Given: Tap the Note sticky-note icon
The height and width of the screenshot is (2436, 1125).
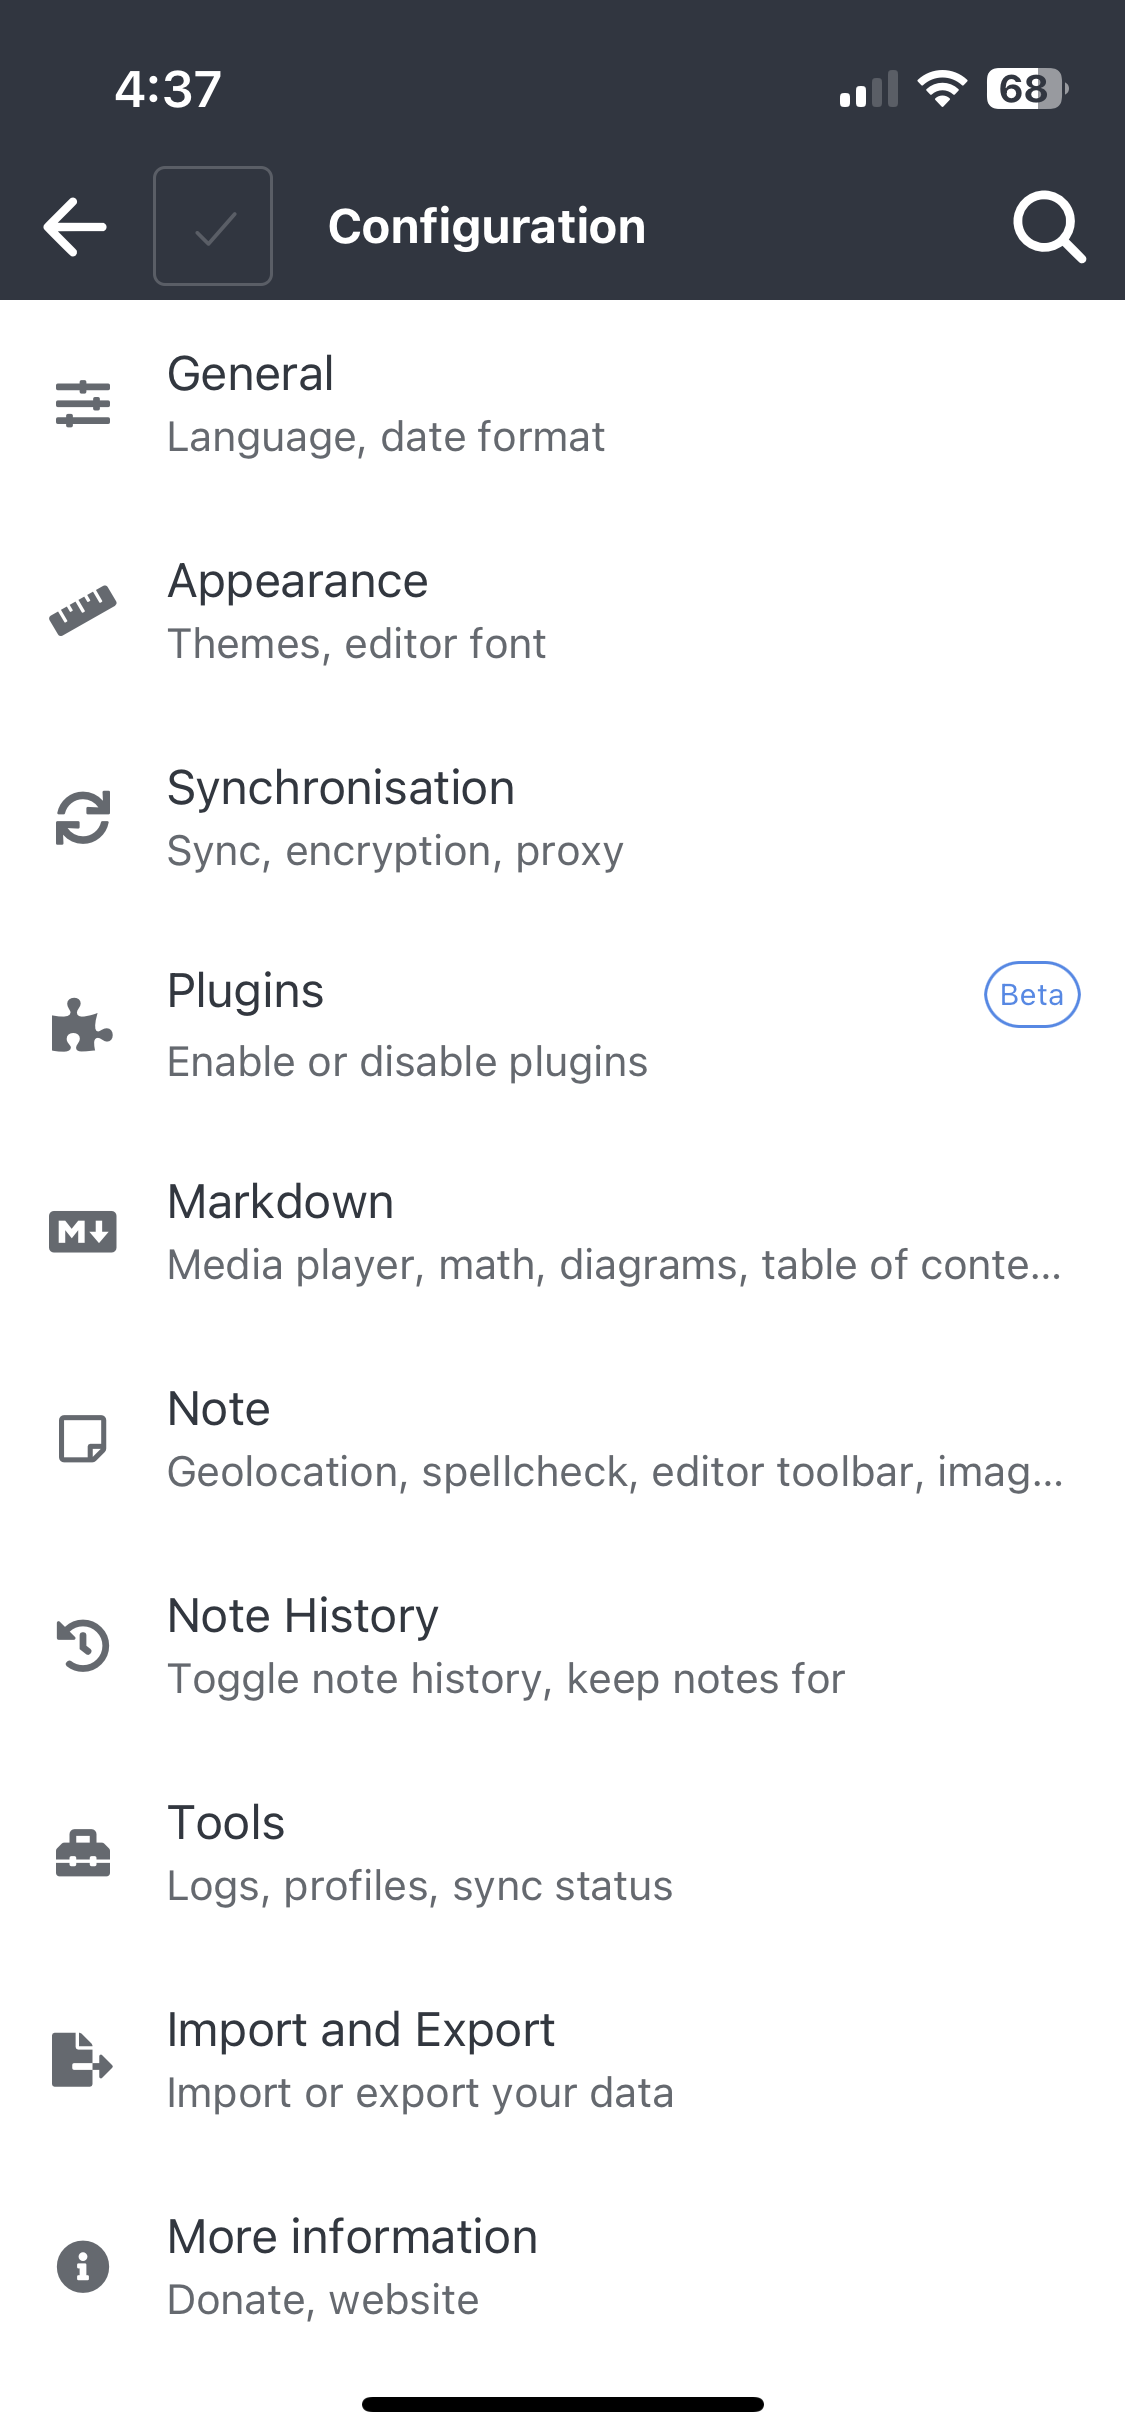Looking at the screenshot, I should coord(83,1439).
